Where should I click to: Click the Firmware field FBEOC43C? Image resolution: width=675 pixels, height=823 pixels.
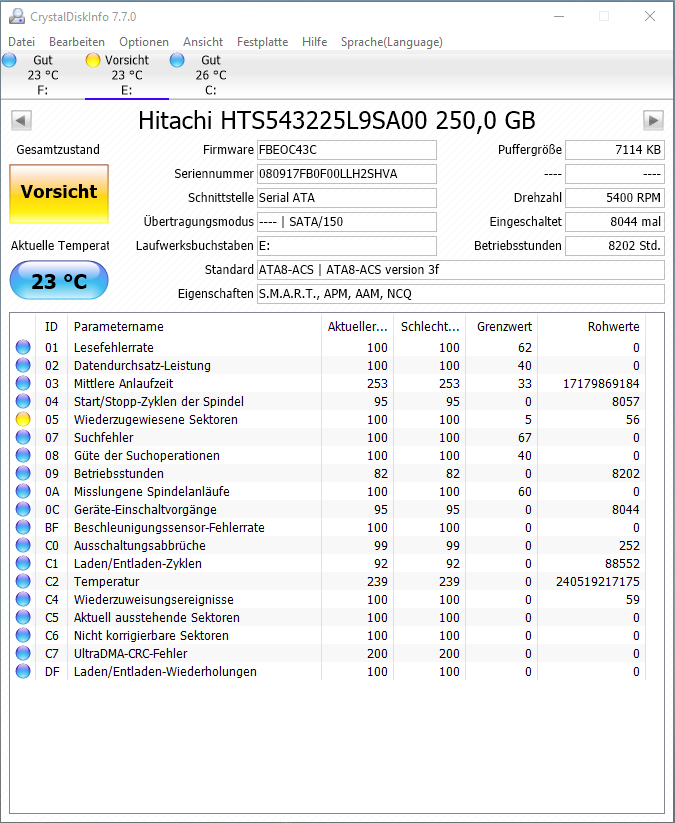coord(346,150)
